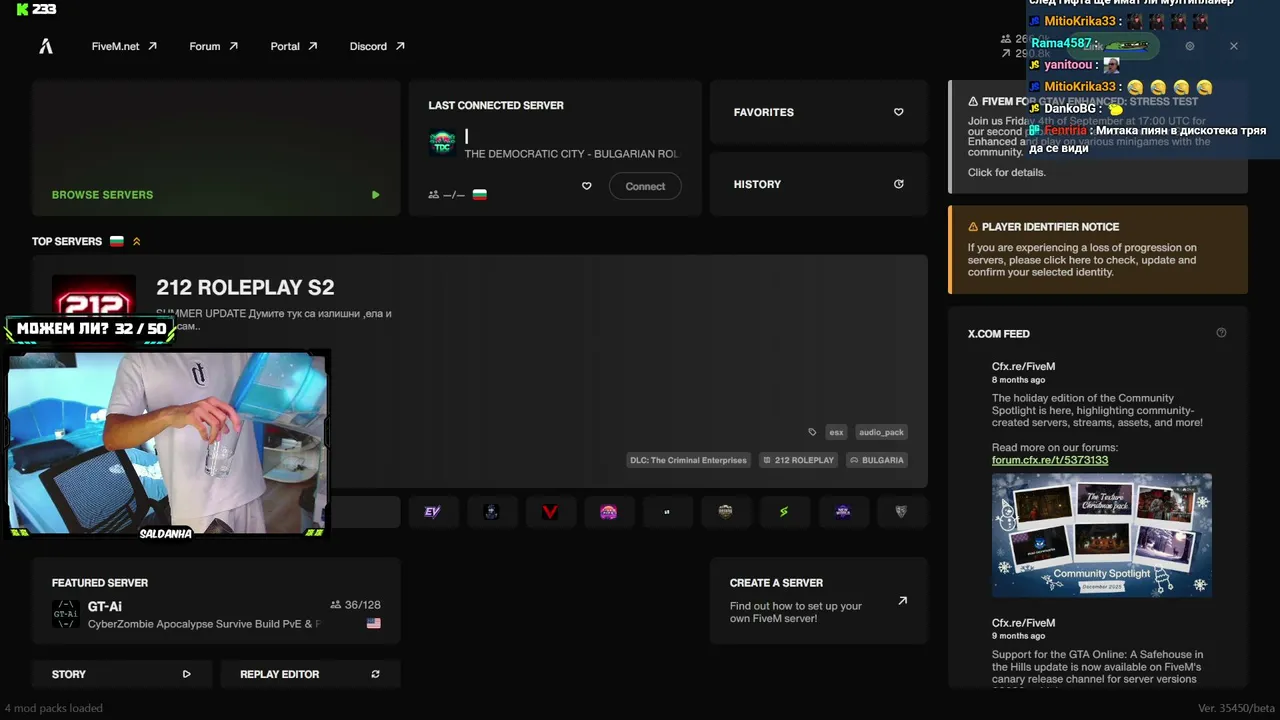Select the pink sunset server icon
Viewport: 1280px width, 720px height.
pyautogui.click(x=608, y=512)
